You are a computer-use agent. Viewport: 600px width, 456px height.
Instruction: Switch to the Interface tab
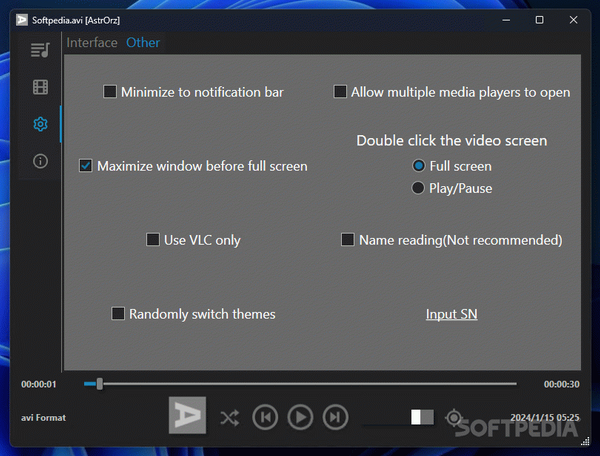click(x=92, y=42)
